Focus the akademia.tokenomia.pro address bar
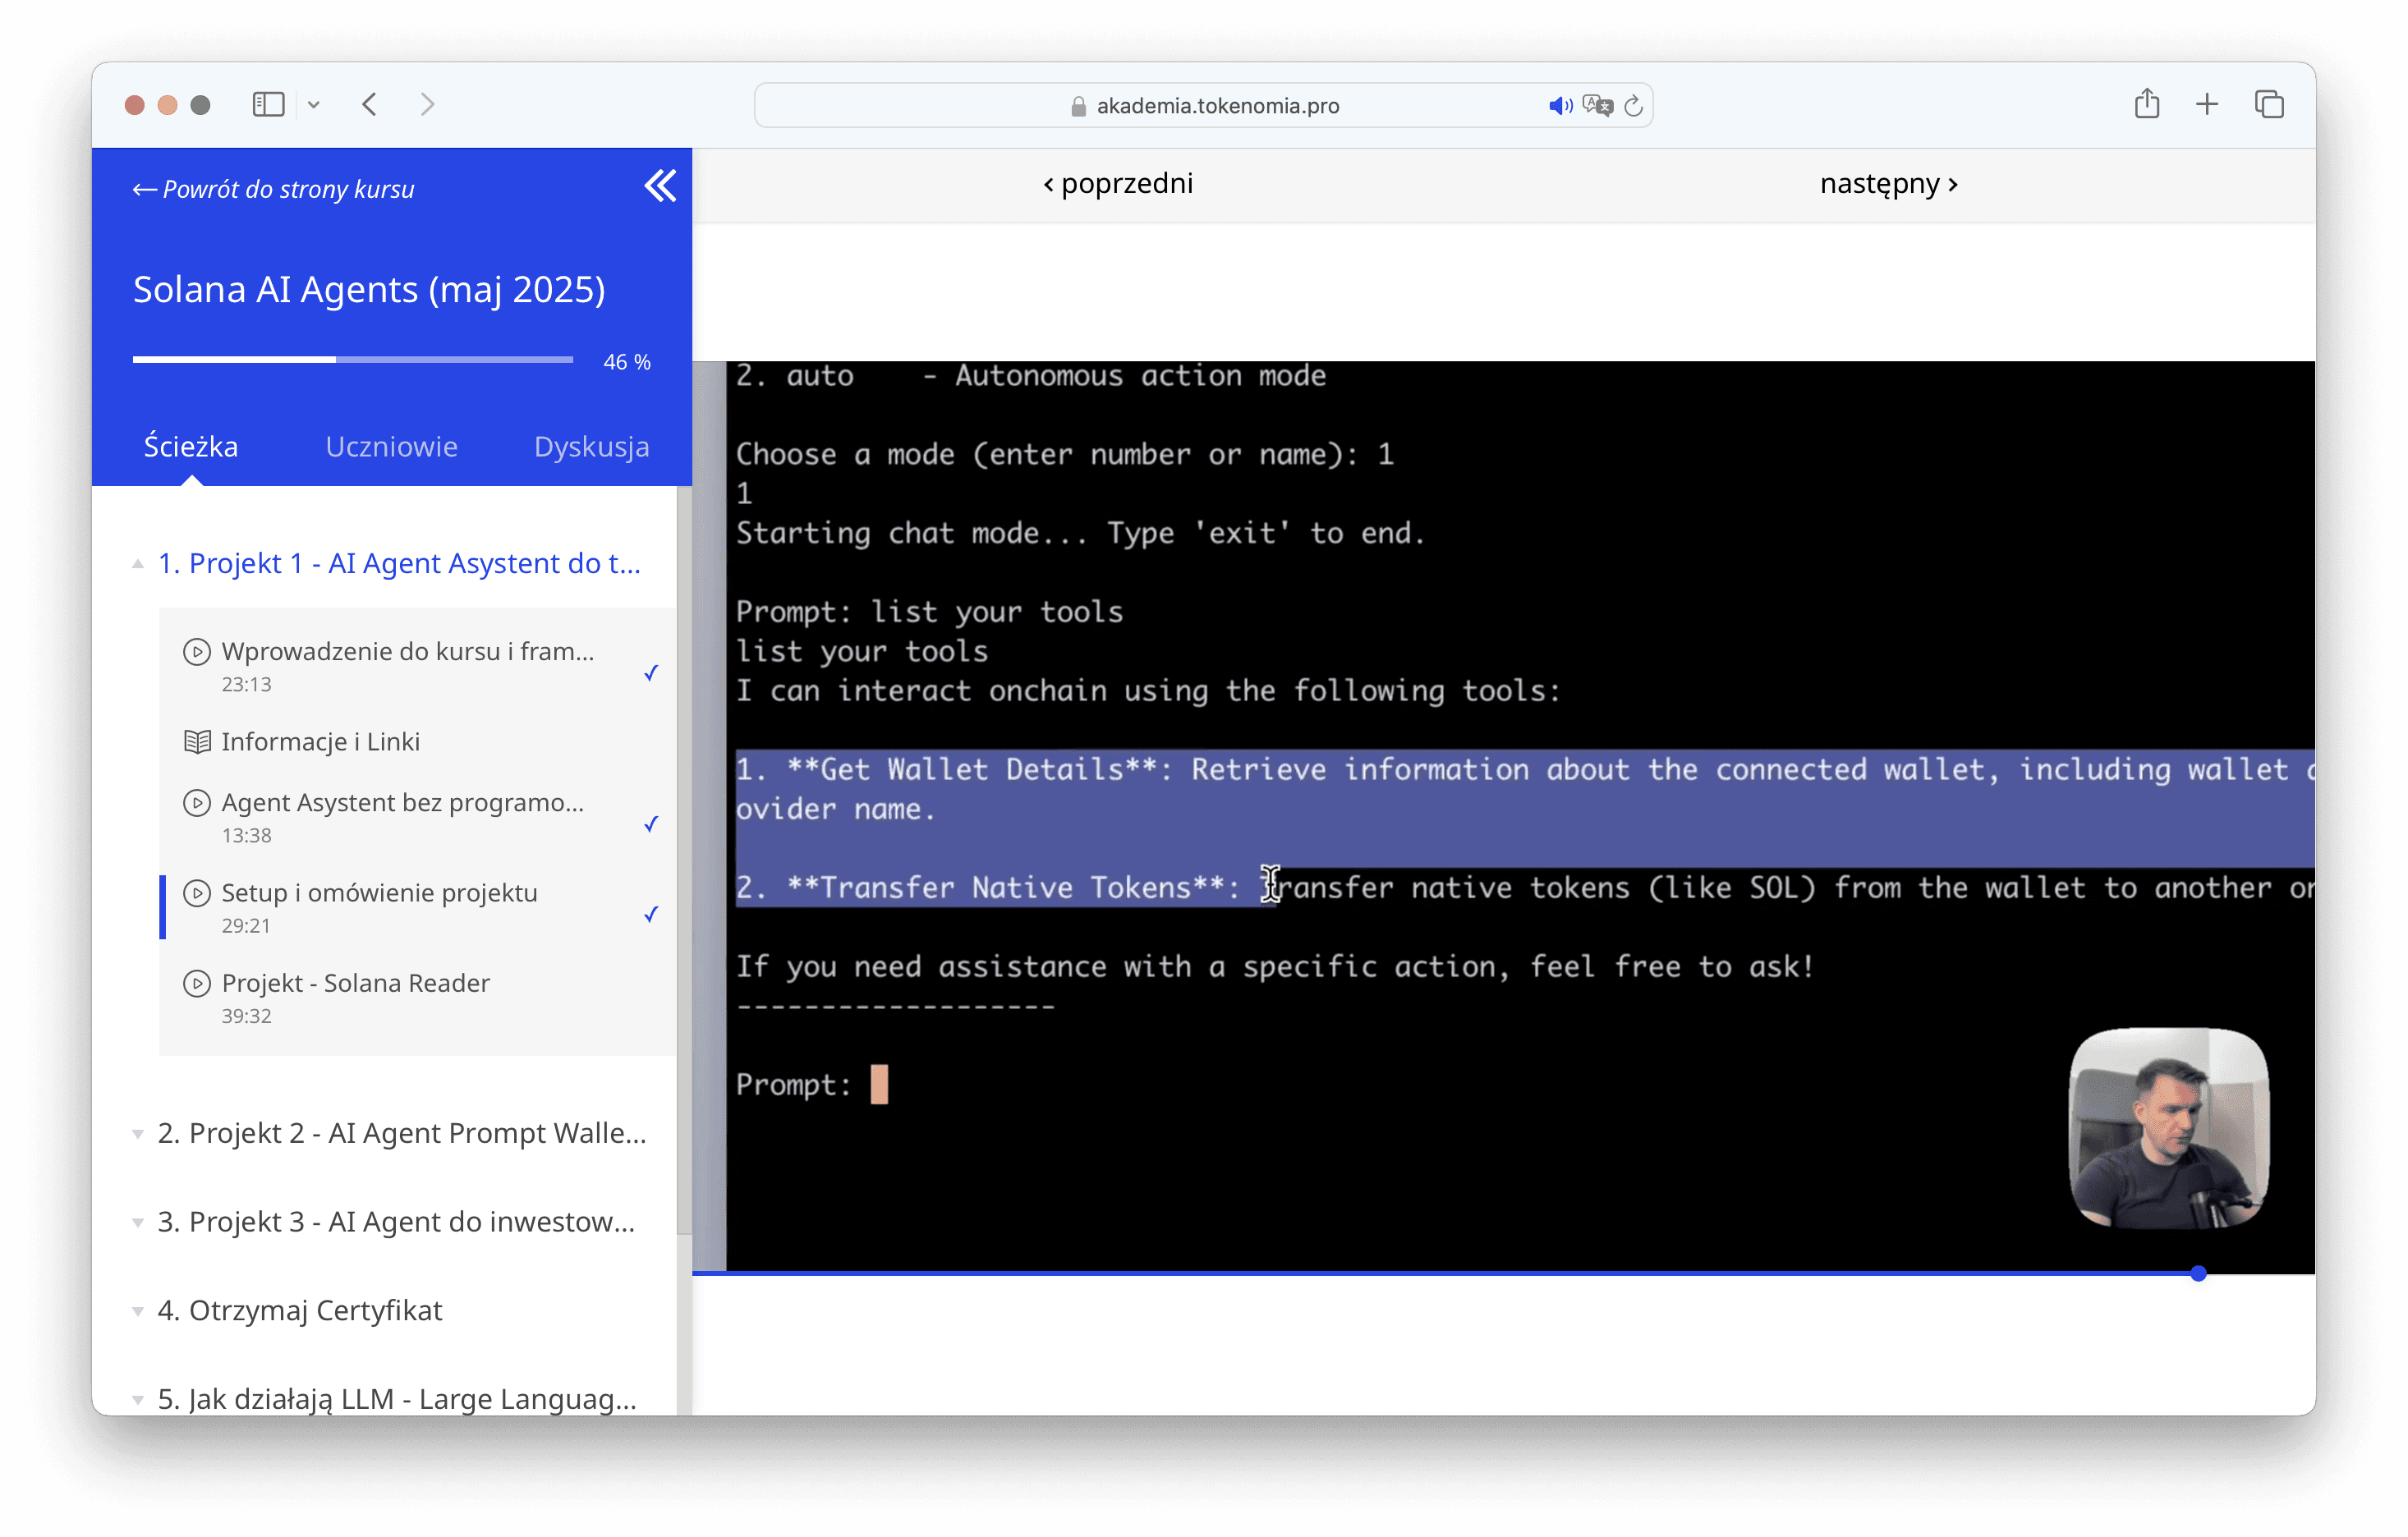2408x1537 pixels. (1203, 105)
